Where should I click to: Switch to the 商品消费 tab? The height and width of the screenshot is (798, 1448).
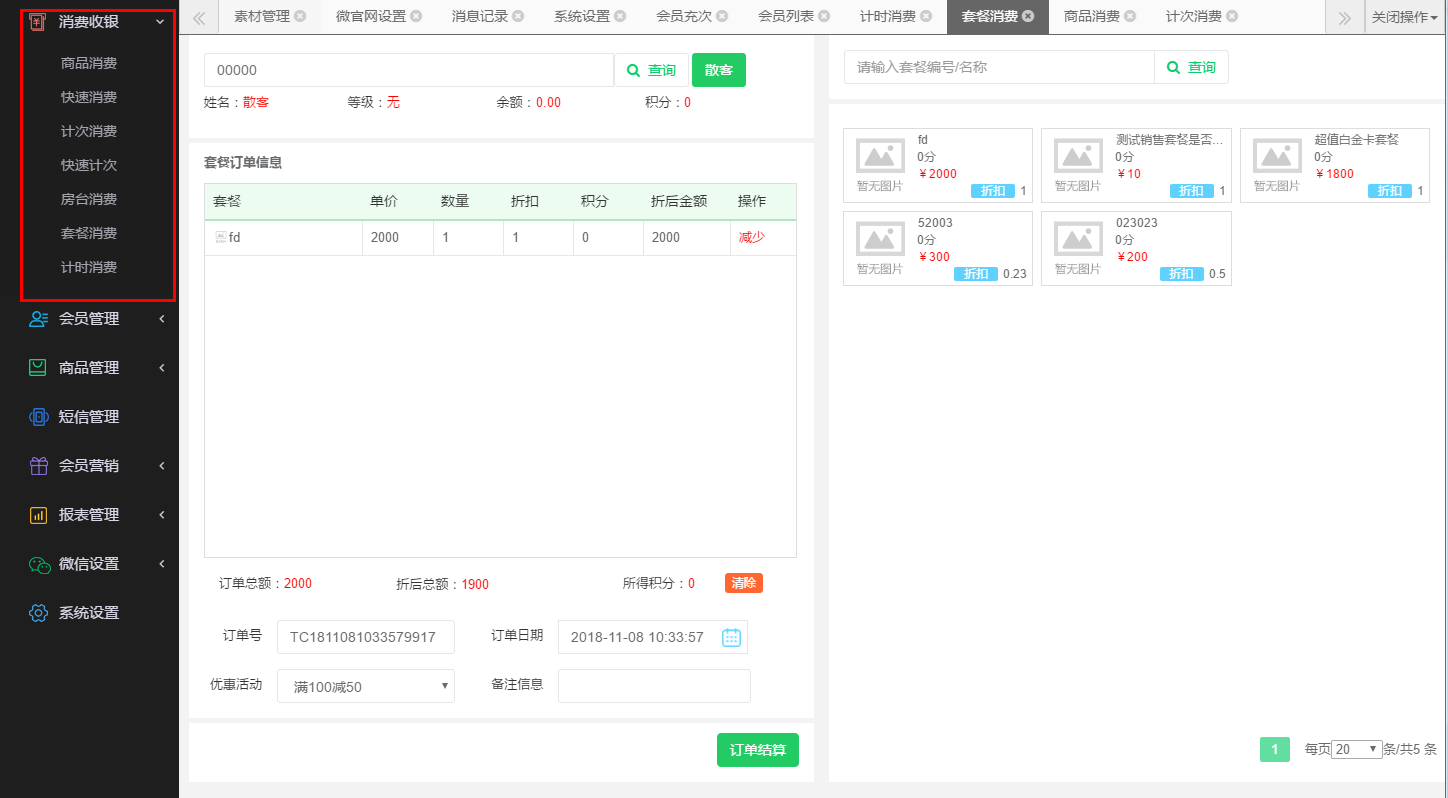1092,16
